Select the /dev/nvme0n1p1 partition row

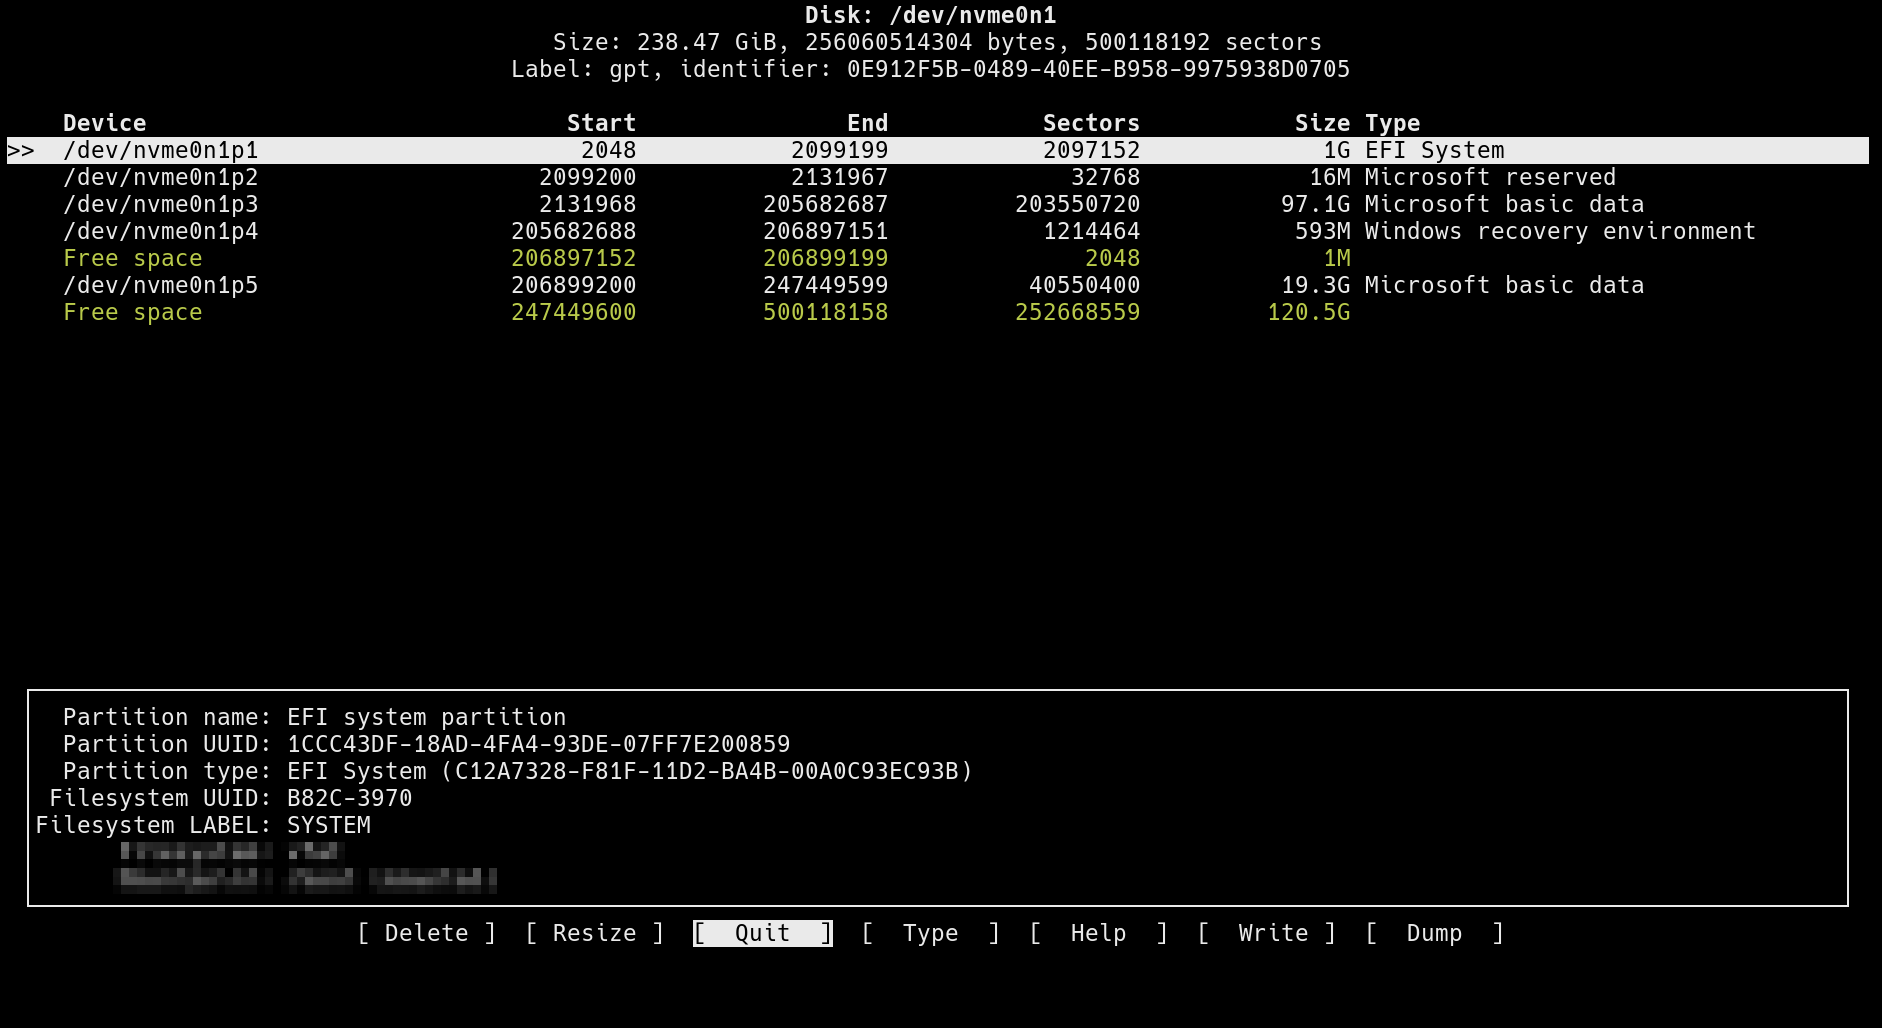[x=938, y=150]
